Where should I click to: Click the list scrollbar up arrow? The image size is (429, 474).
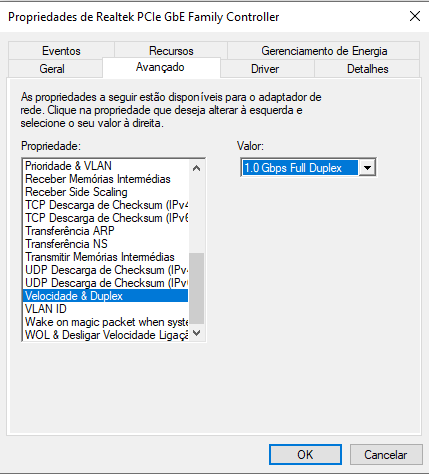pyautogui.click(x=197, y=168)
